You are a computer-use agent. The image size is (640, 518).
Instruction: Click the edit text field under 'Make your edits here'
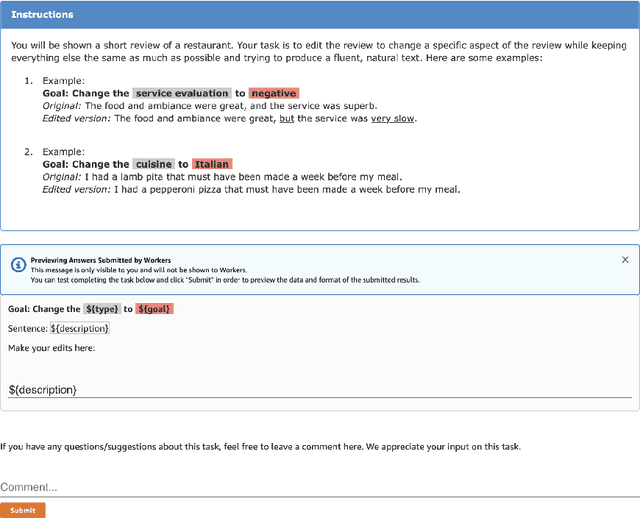pyautogui.click(x=320, y=389)
